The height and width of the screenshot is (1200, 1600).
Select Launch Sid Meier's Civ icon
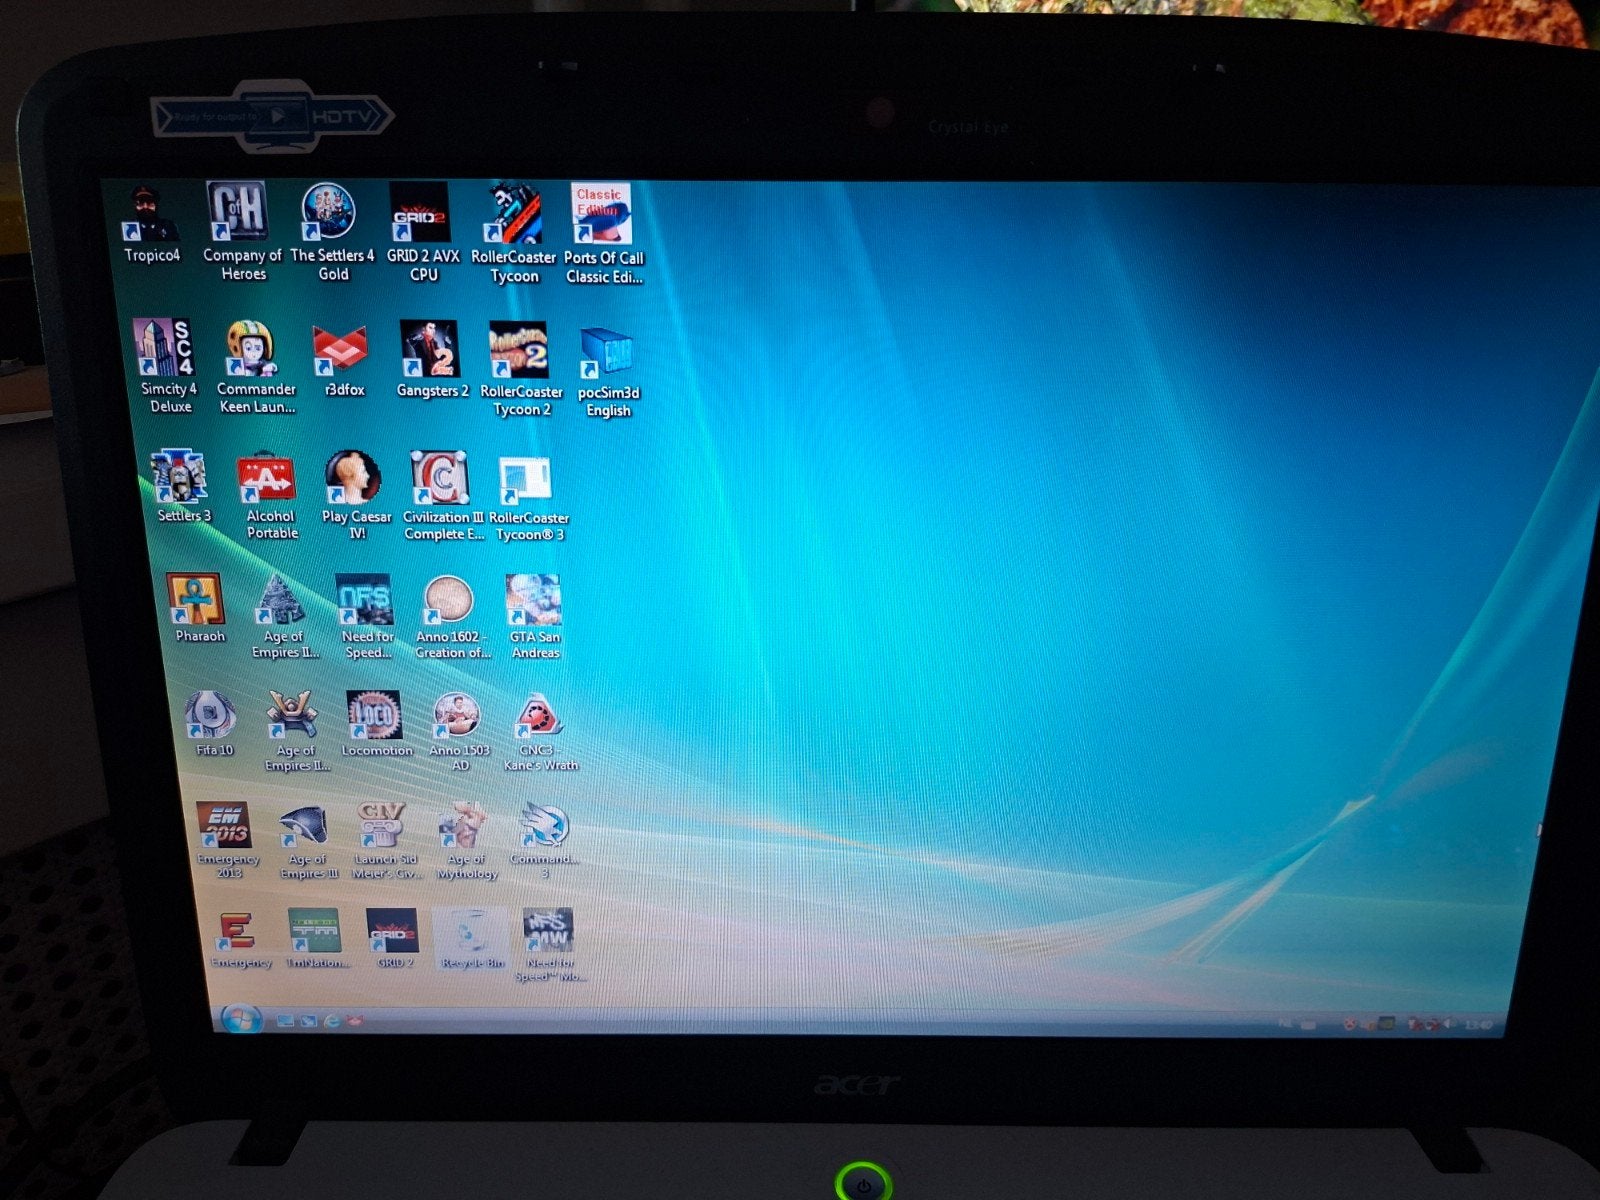click(x=385, y=840)
